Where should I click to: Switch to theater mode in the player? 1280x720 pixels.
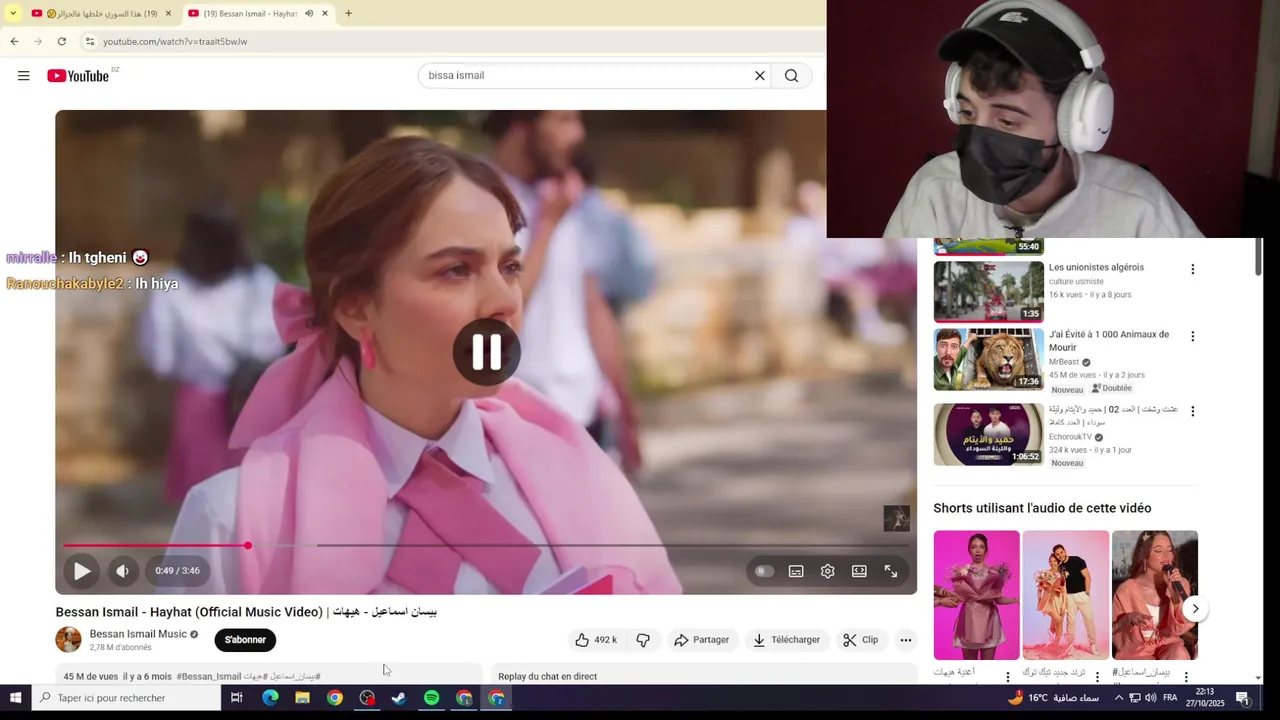coord(859,571)
